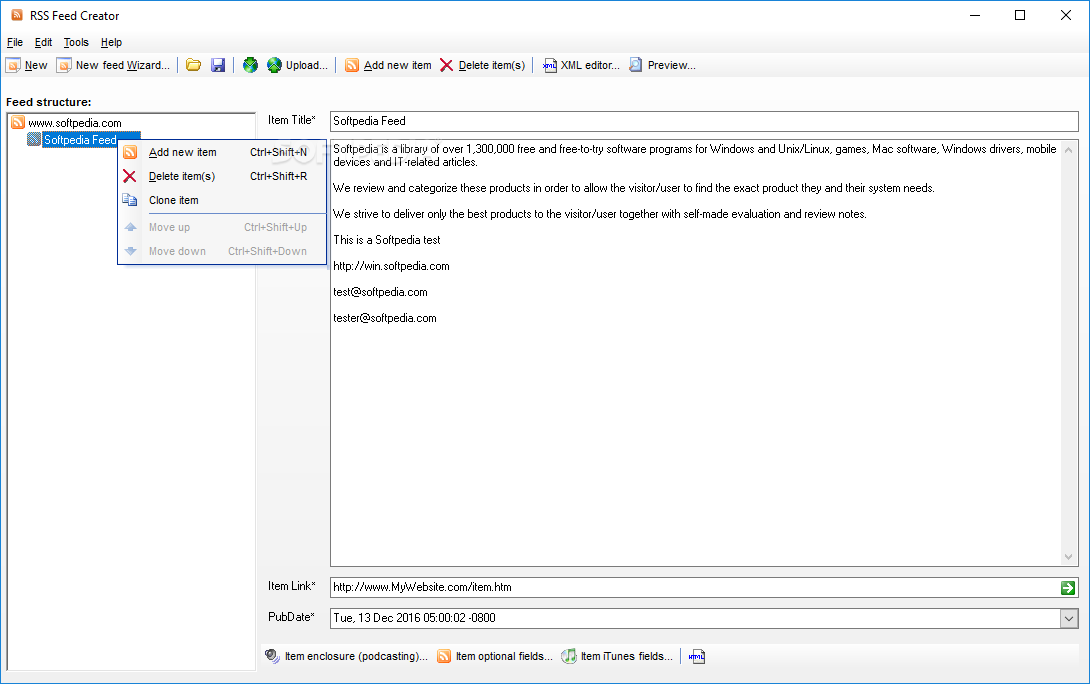Click the orange RSS icon in the context menu
This screenshot has height=684, width=1090.
pos(130,152)
